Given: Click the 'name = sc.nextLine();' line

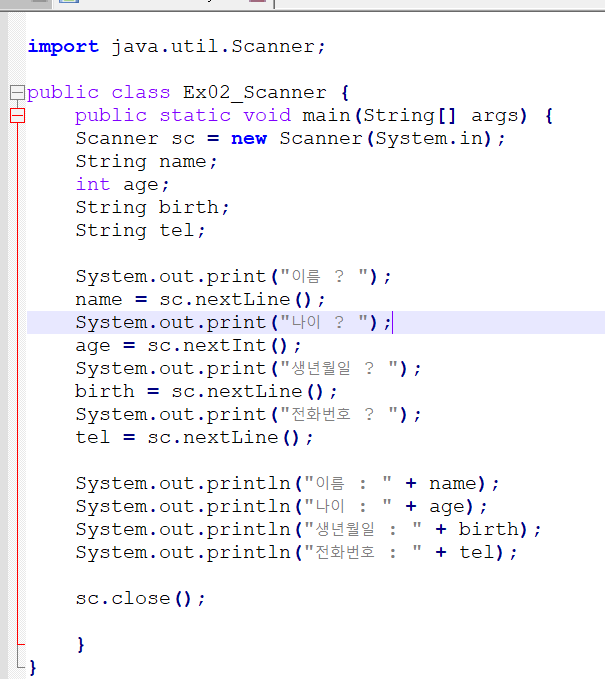Looking at the screenshot, I should click(200, 299).
